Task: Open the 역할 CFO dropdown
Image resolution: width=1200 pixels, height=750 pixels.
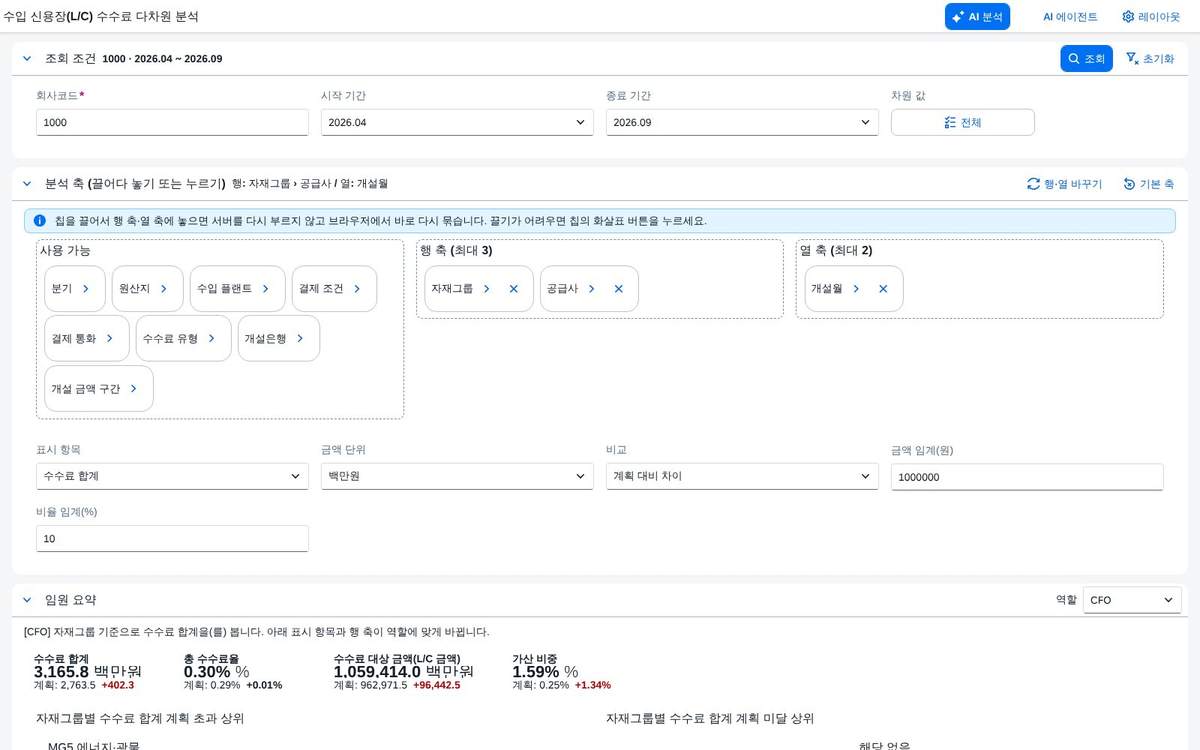Action: (1132, 600)
